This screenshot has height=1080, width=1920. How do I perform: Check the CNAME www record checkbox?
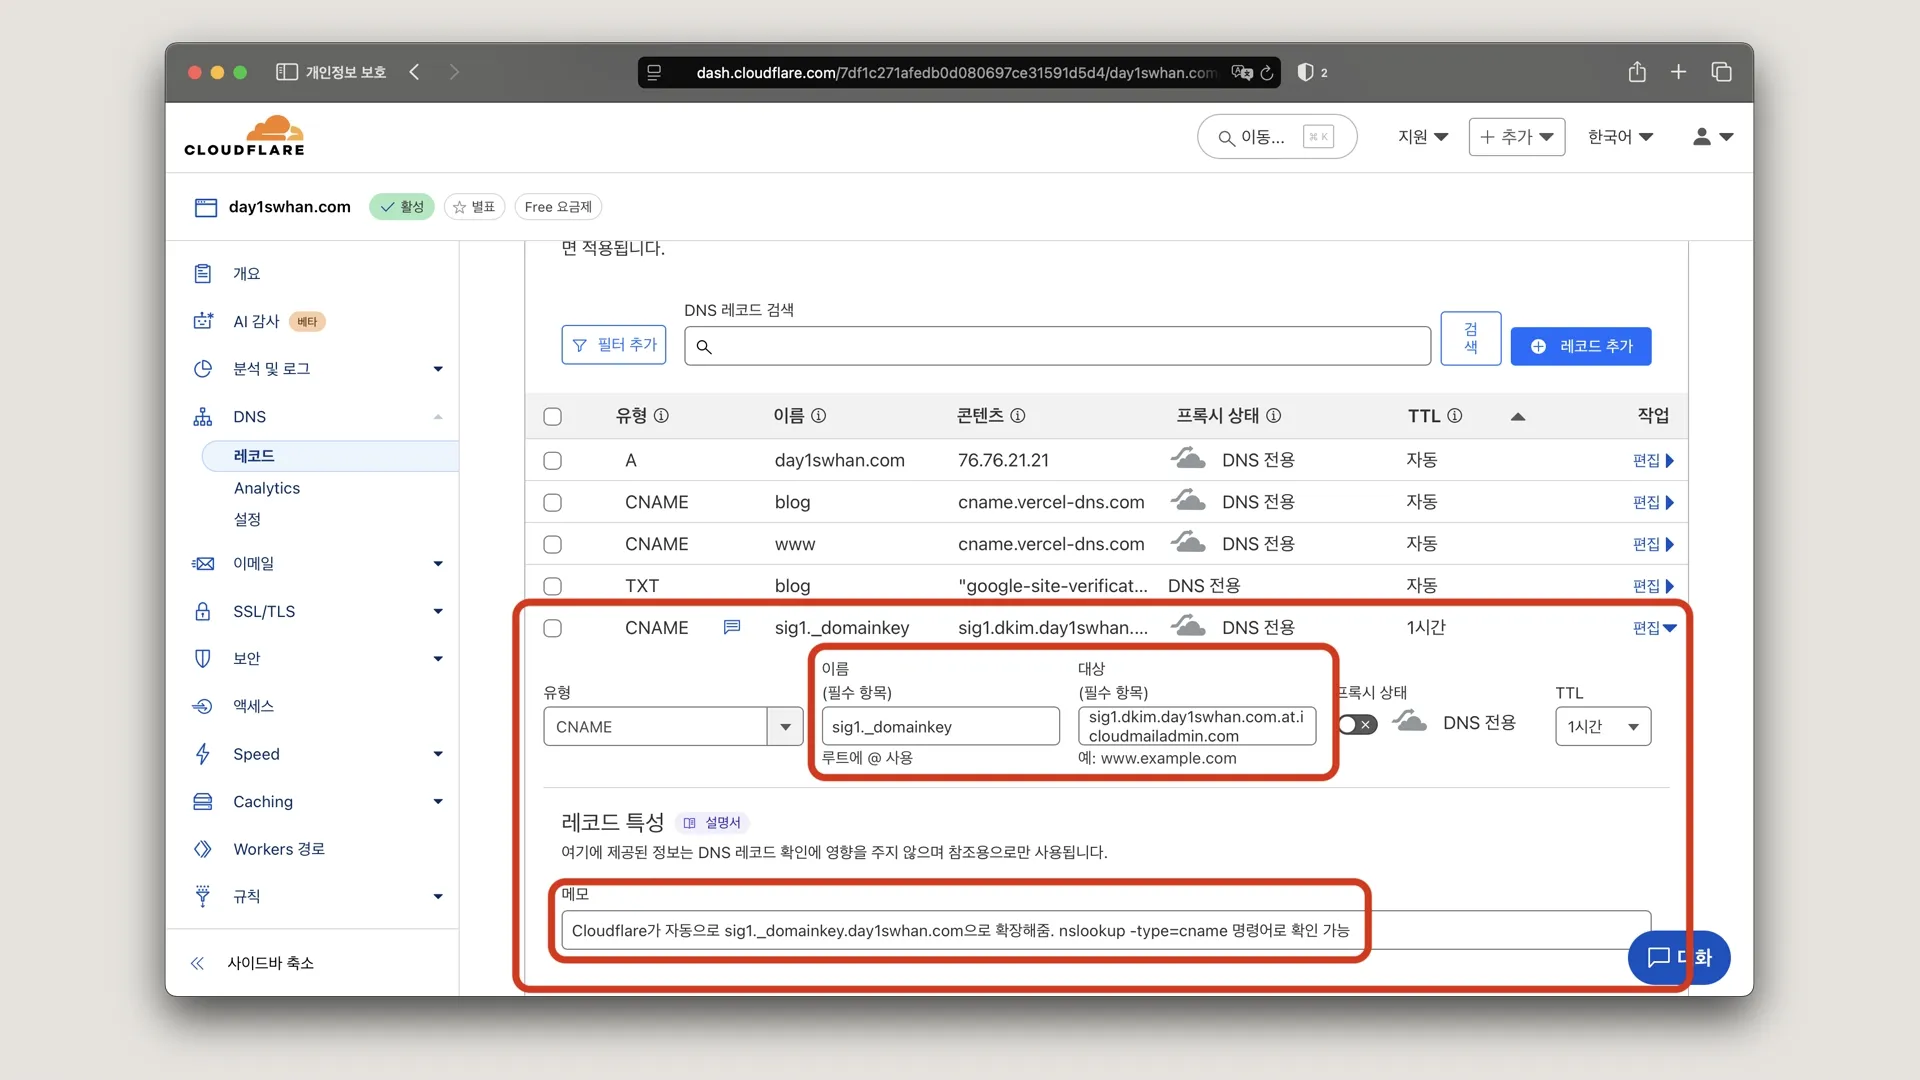[552, 545]
